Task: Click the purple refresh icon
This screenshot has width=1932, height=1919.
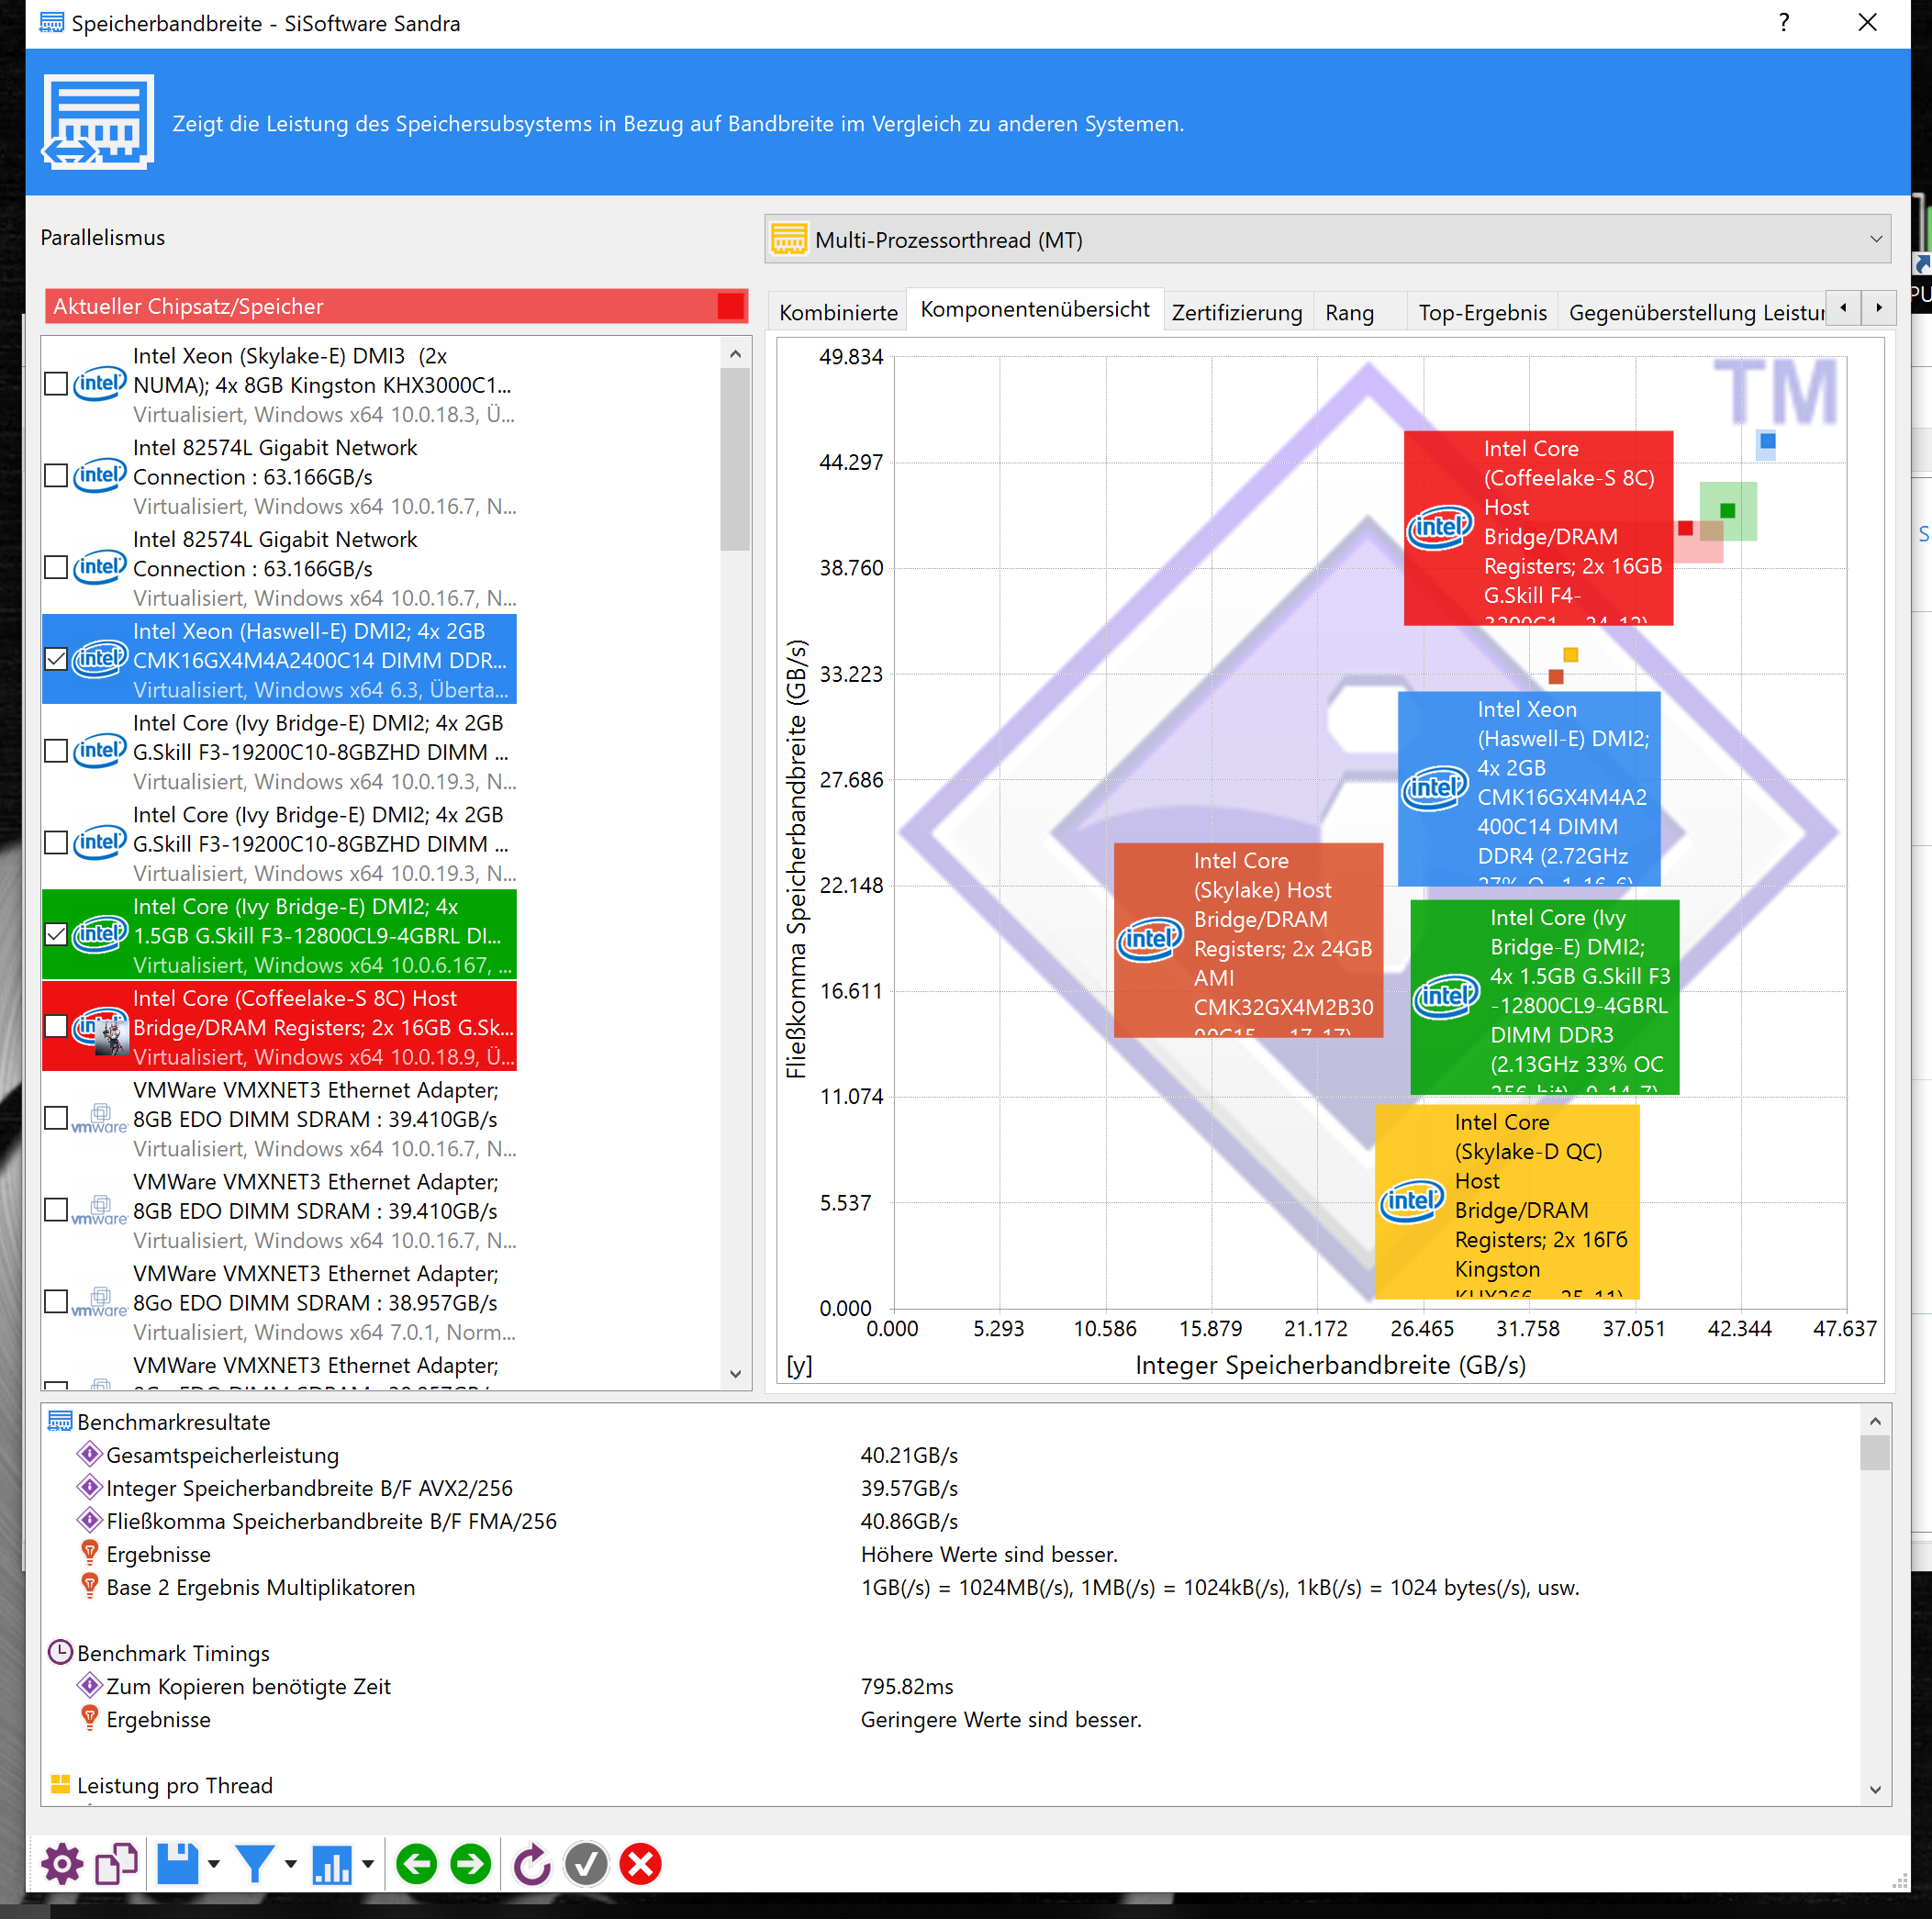Action: coord(532,1864)
